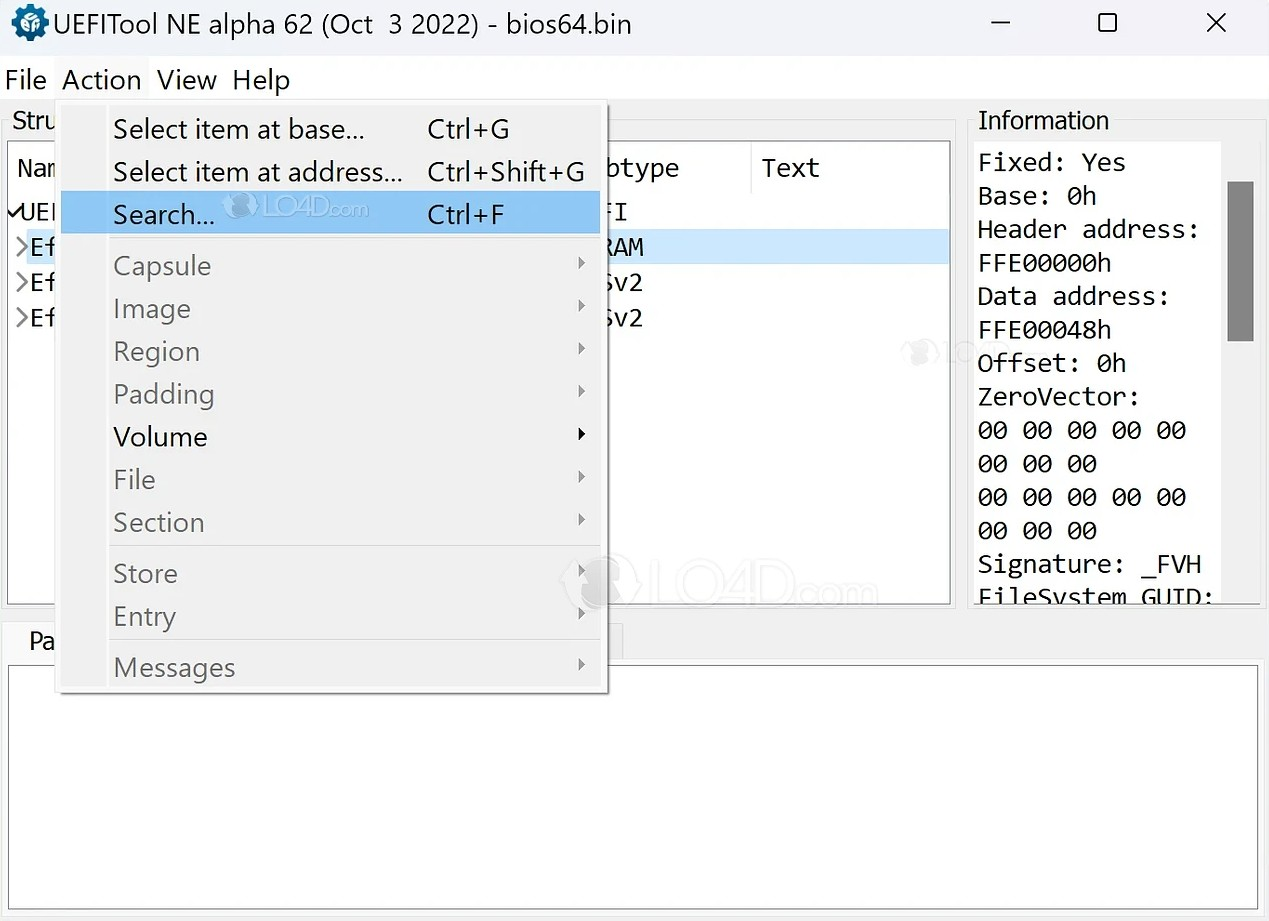This screenshot has width=1269, height=921.
Task: Open the Help menu
Action: [261, 80]
